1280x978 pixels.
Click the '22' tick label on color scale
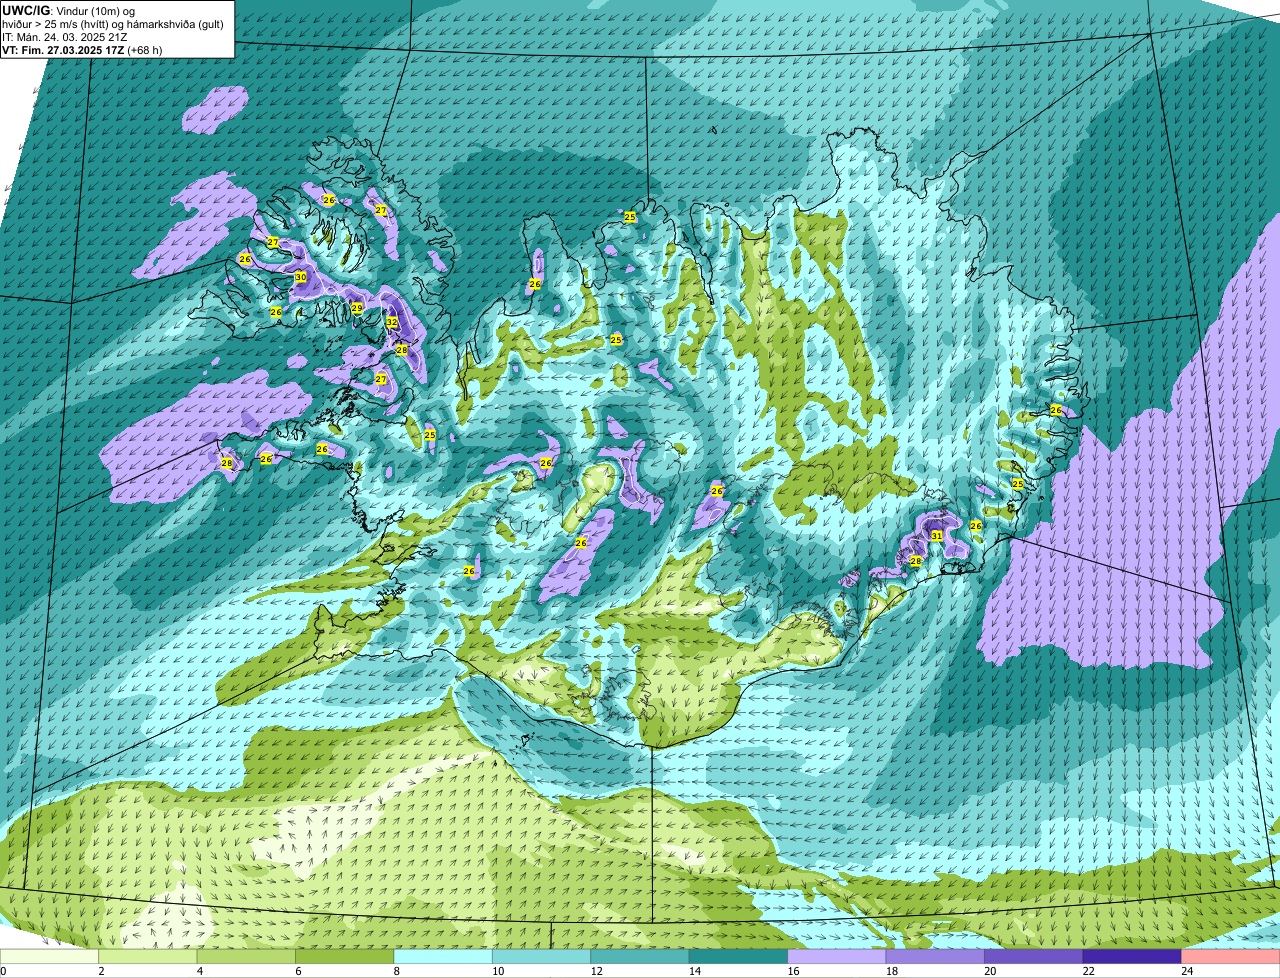[x=1088, y=971]
